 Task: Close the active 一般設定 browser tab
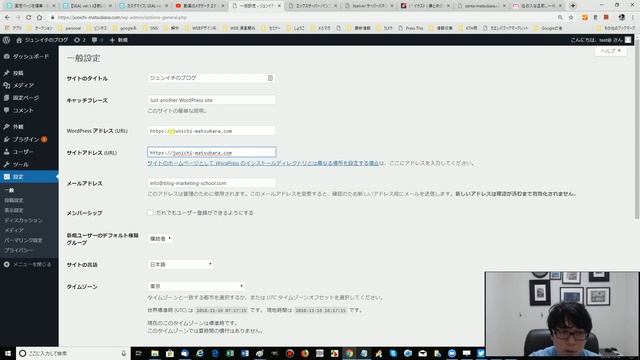pyautogui.click(x=280, y=6)
